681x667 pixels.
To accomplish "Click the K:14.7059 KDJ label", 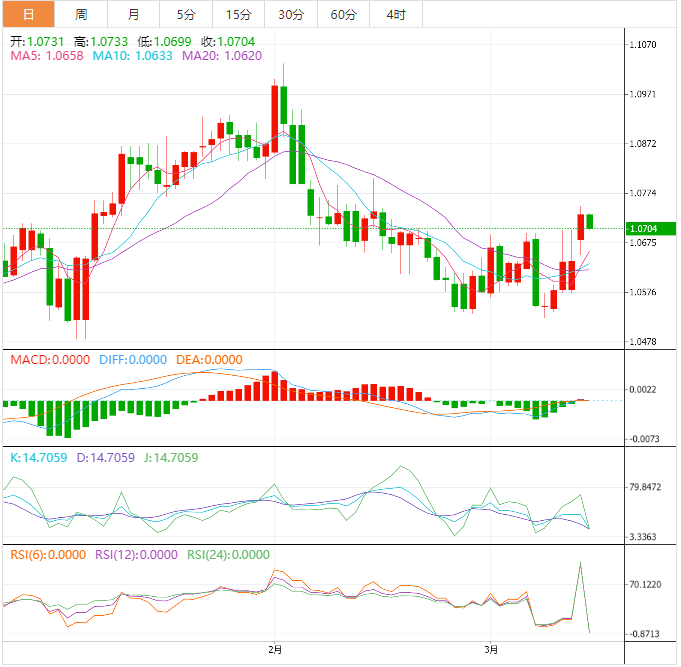I will (x=38, y=458).
